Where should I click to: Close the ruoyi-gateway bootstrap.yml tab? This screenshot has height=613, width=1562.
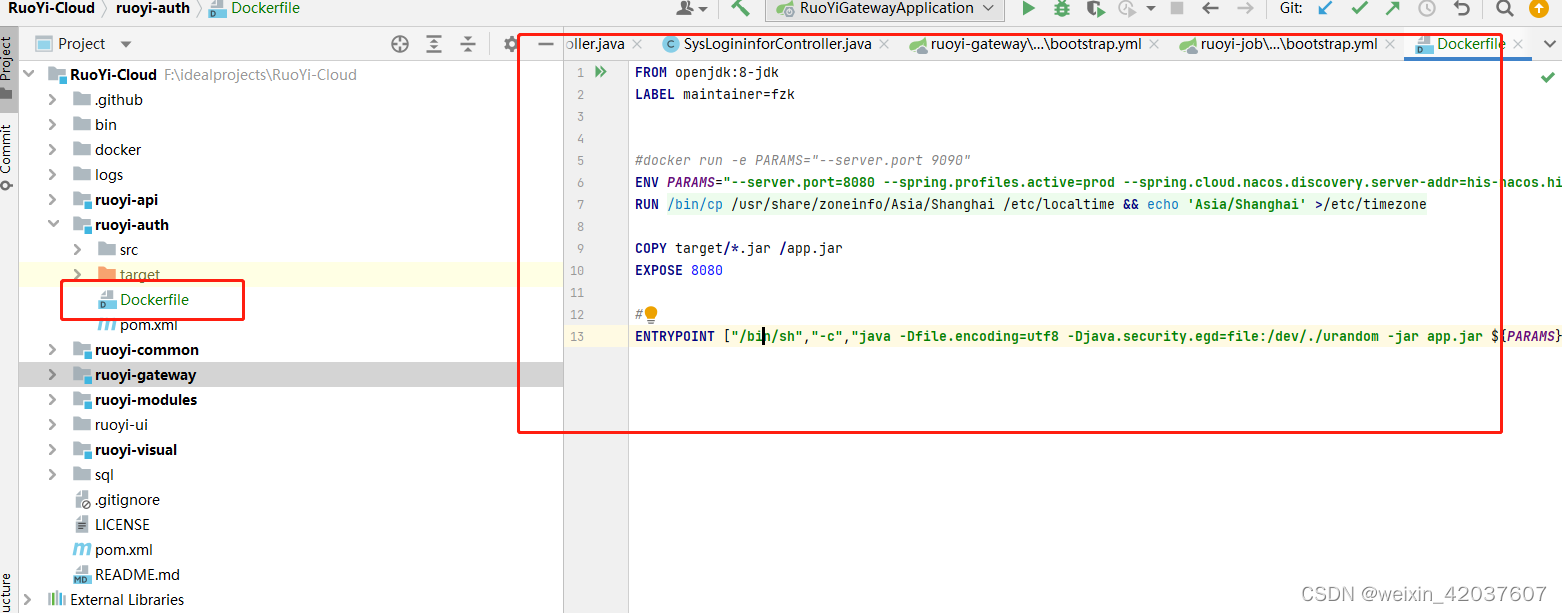pyautogui.click(x=1154, y=44)
